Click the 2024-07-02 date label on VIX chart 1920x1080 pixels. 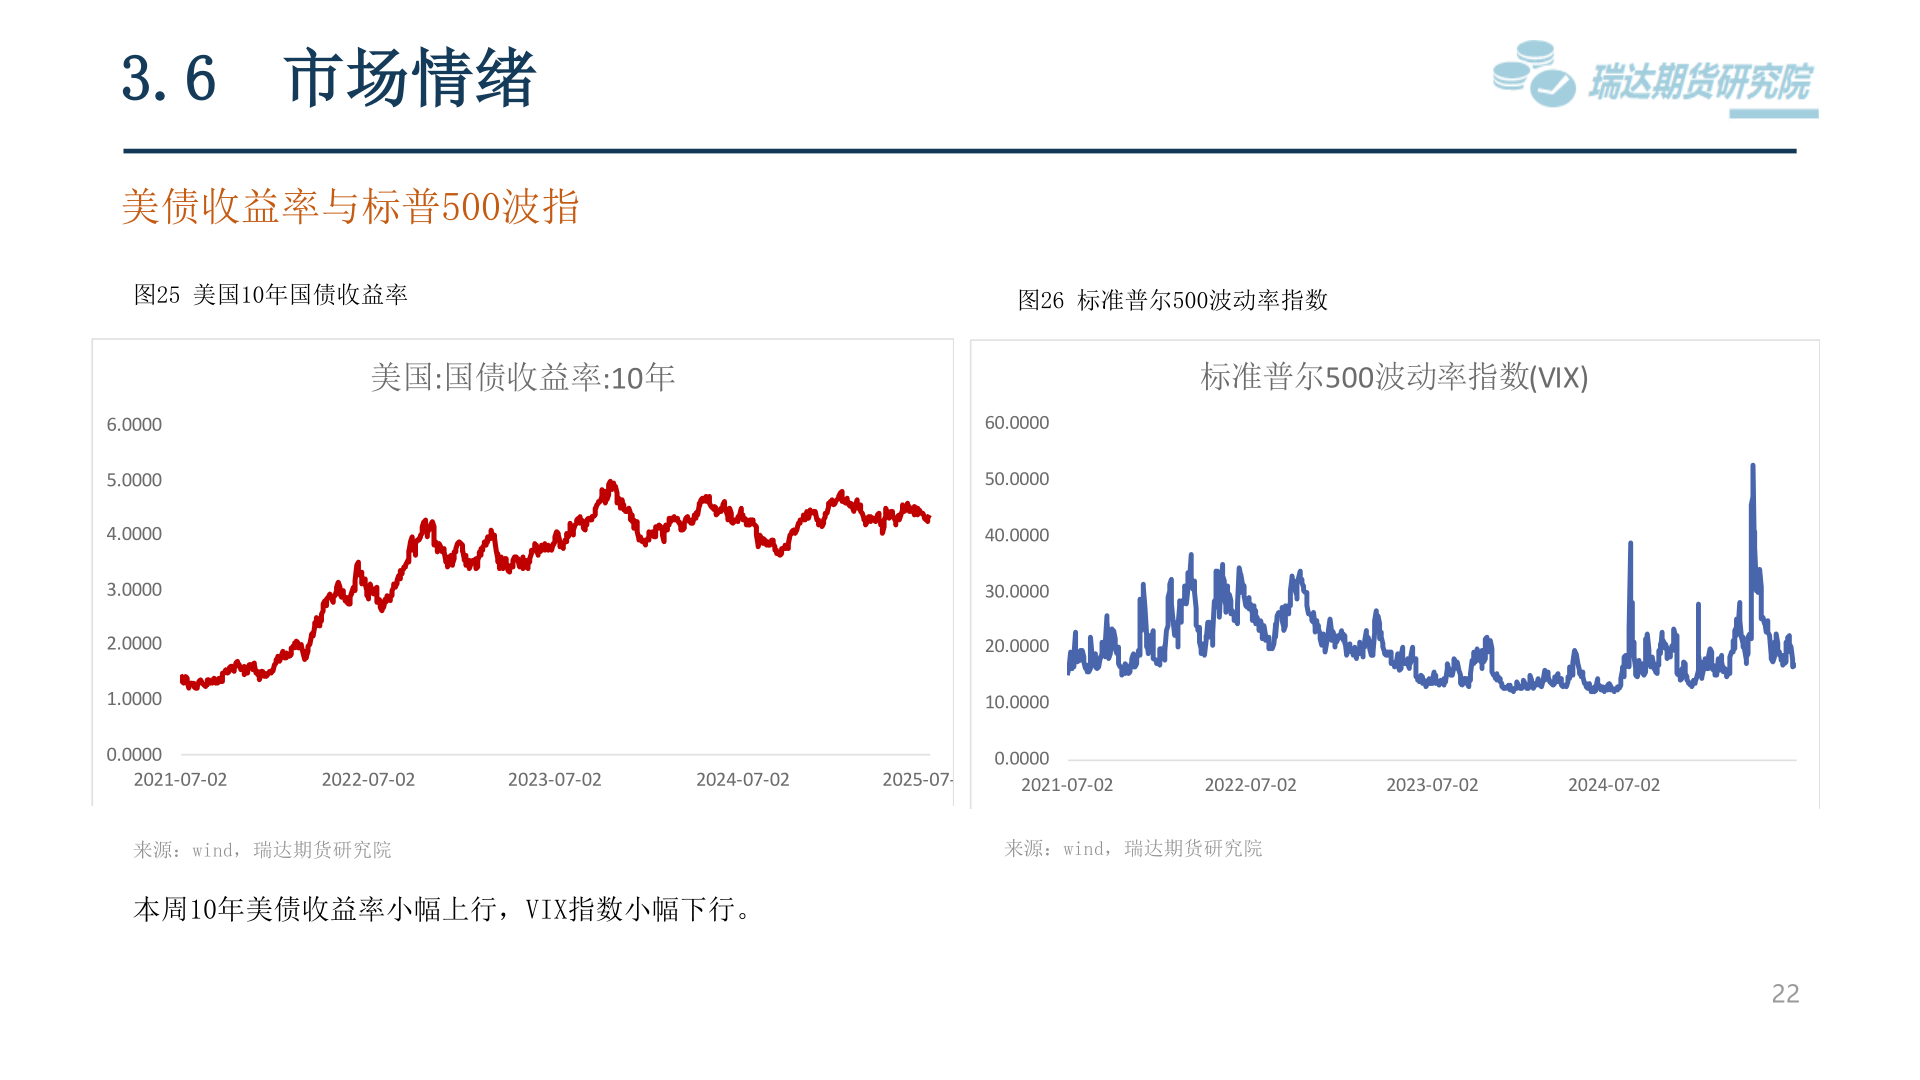click(x=1613, y=785)
